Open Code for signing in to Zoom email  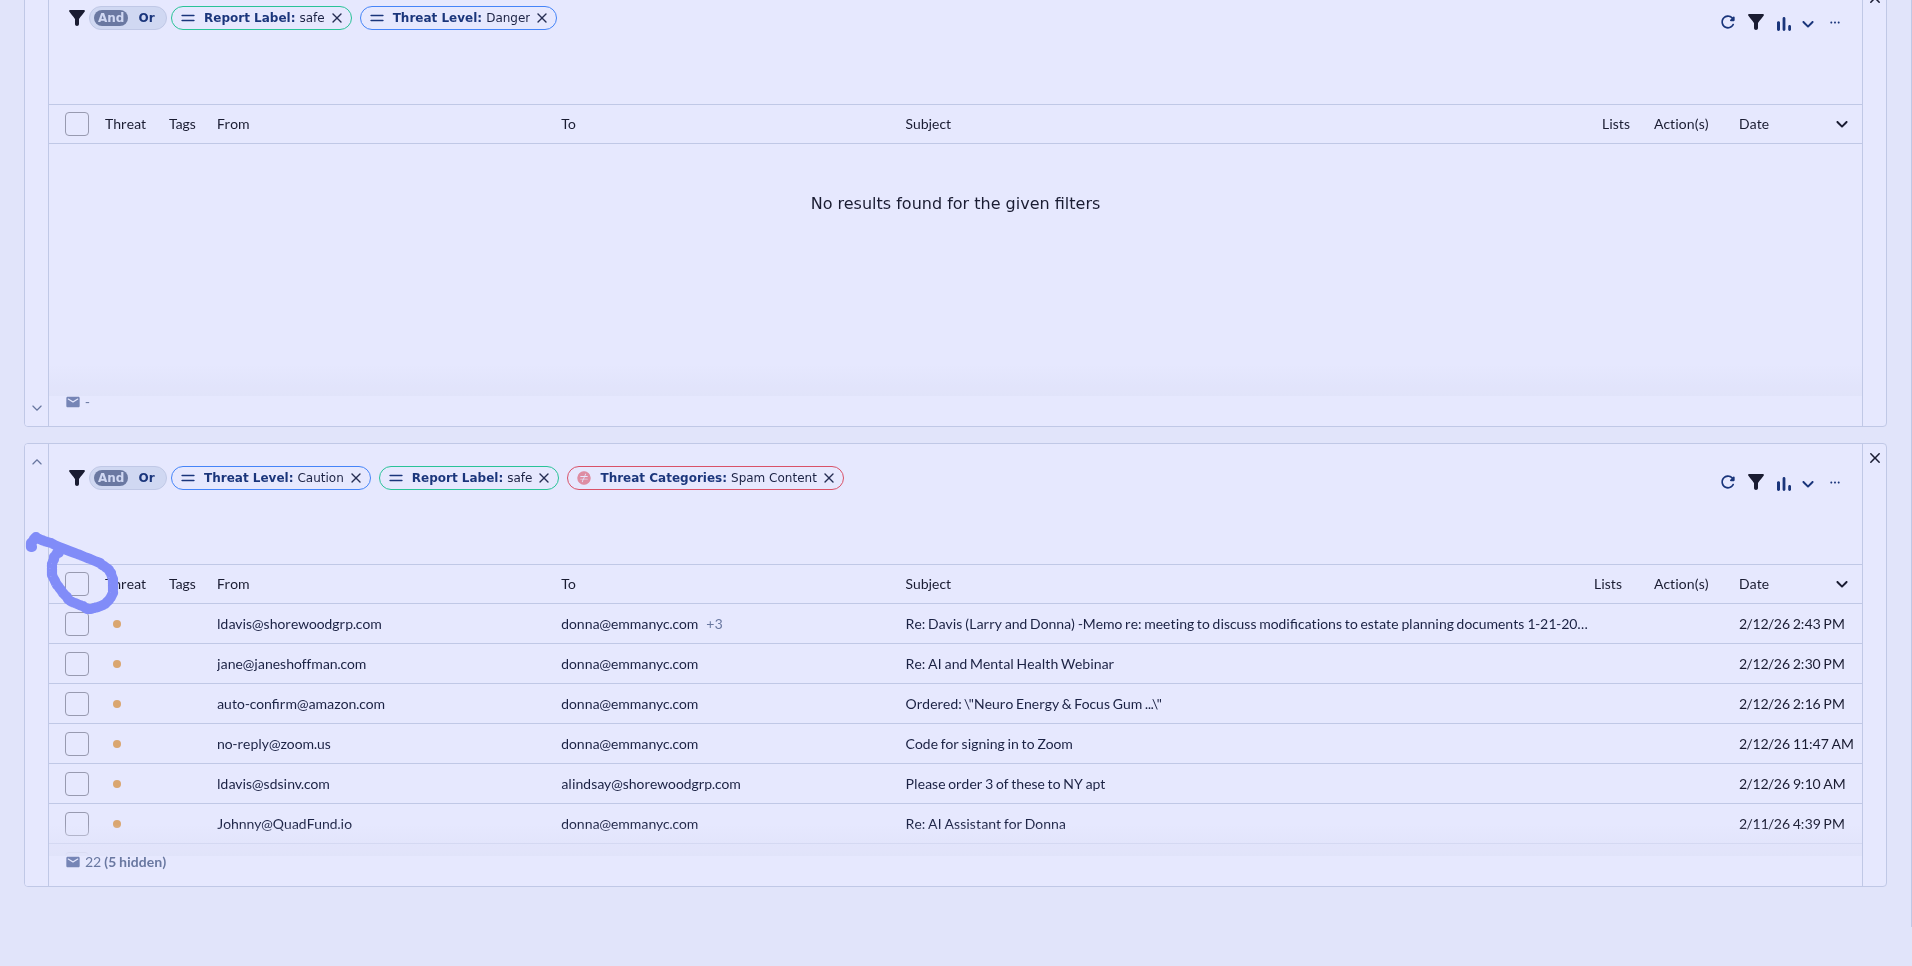coord(988,744)
